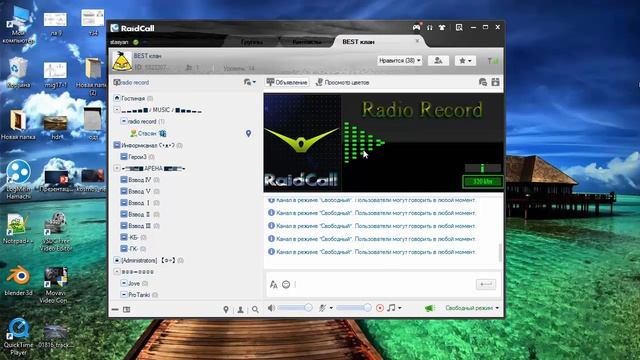This screenshot has height=360, width=640.
Task: Click the save disk icon above the banner
Action: [496, 82]
